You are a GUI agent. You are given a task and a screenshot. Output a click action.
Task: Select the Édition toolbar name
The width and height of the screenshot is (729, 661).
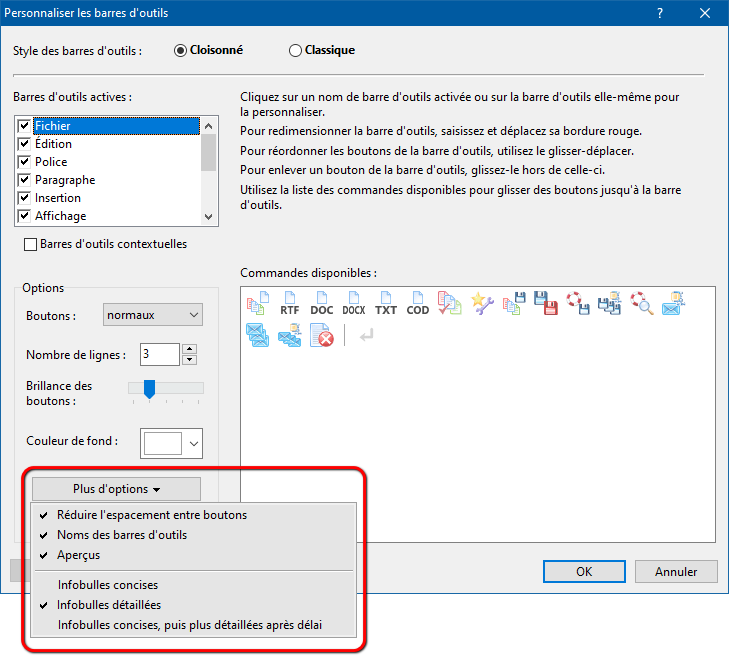(53, 144)
